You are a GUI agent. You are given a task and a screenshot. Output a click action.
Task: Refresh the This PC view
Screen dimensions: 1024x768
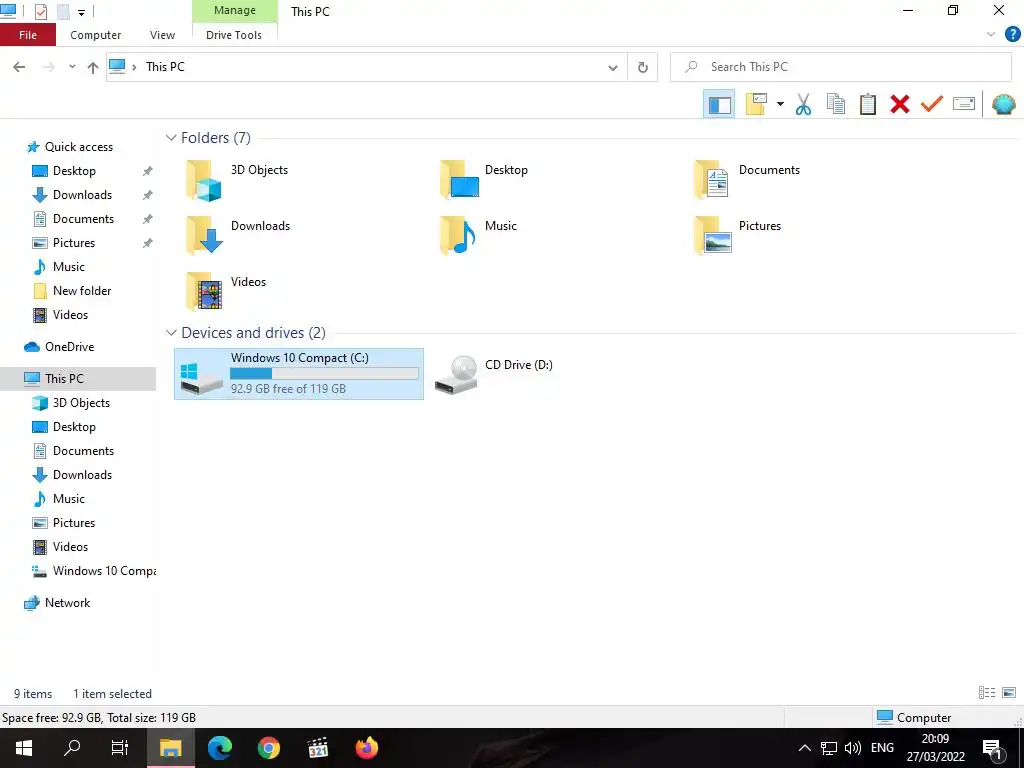point(643,67)
